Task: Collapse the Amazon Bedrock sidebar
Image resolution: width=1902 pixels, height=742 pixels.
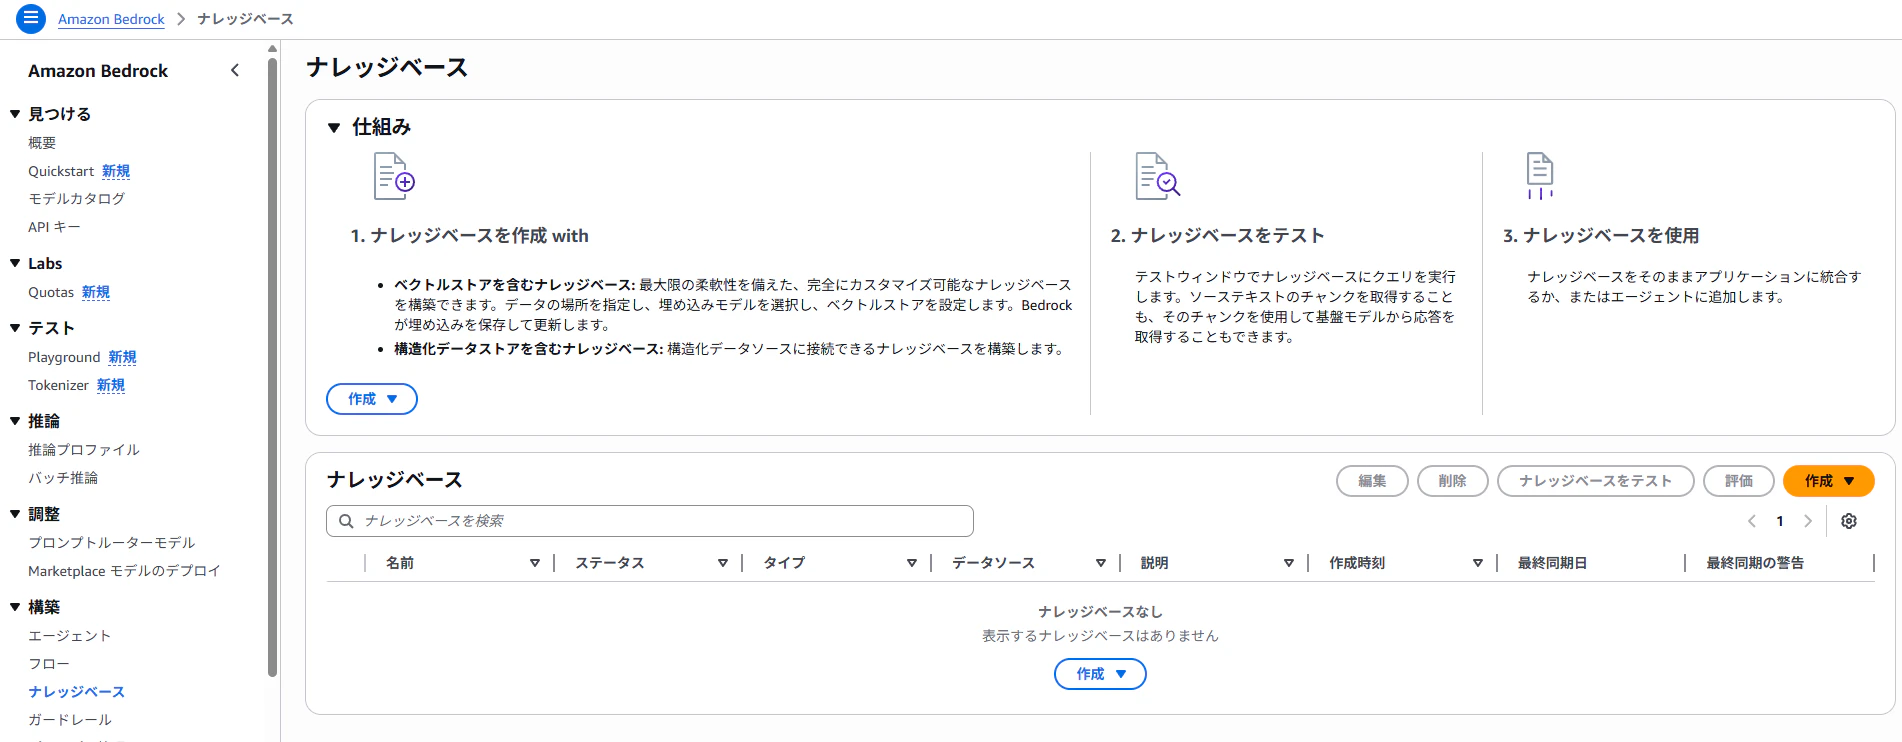Action: [235, 70]
